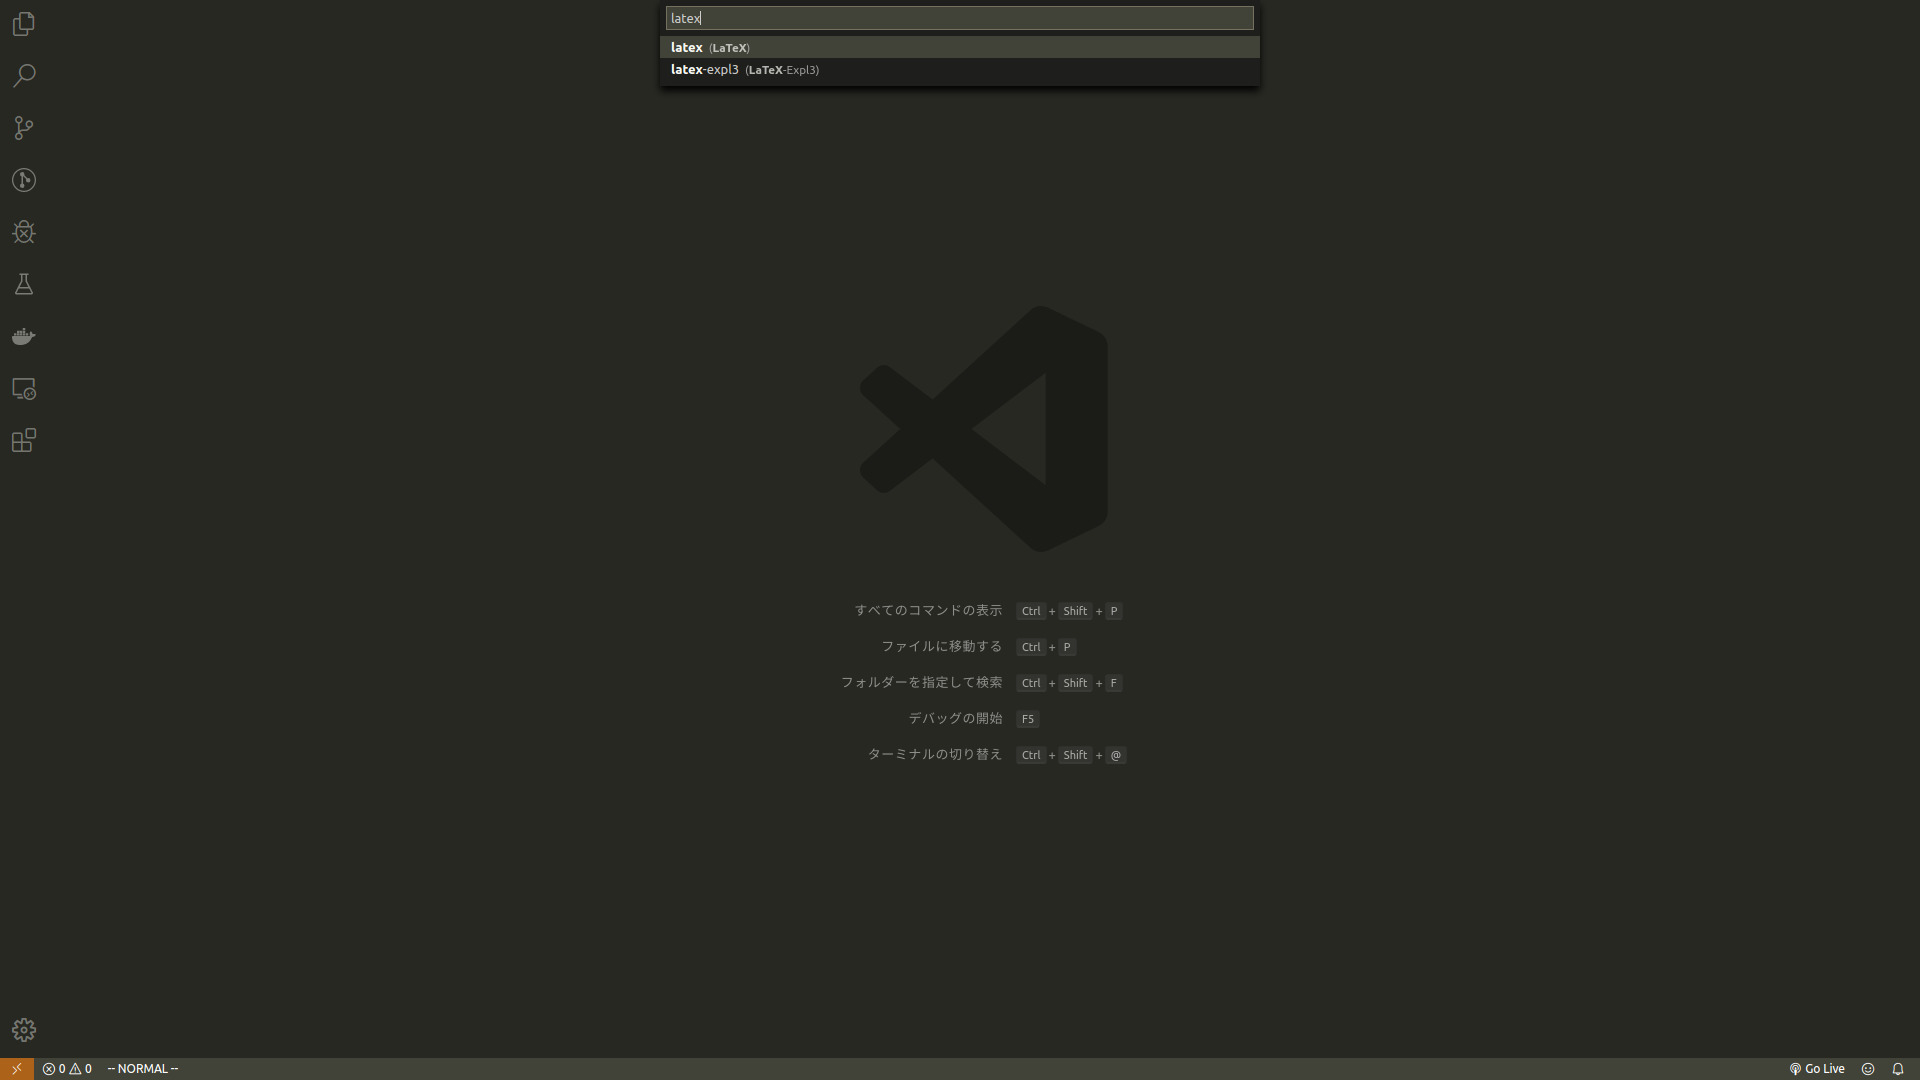
Task: Open the Run and Debug view
Action: [x=24, y=232]
